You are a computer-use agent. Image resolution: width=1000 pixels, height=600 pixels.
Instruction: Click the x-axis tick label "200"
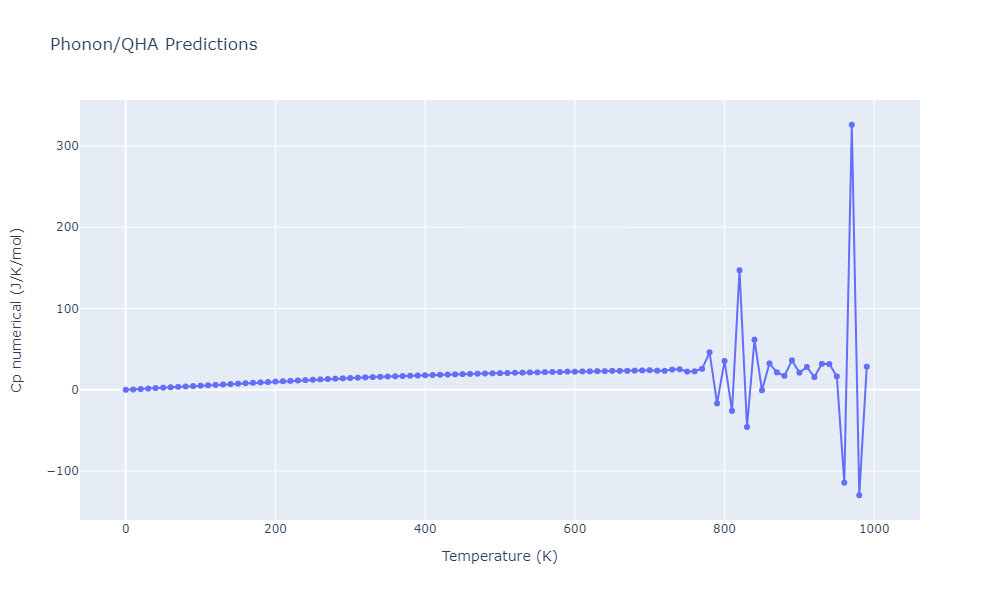click(x=275, y=529)
